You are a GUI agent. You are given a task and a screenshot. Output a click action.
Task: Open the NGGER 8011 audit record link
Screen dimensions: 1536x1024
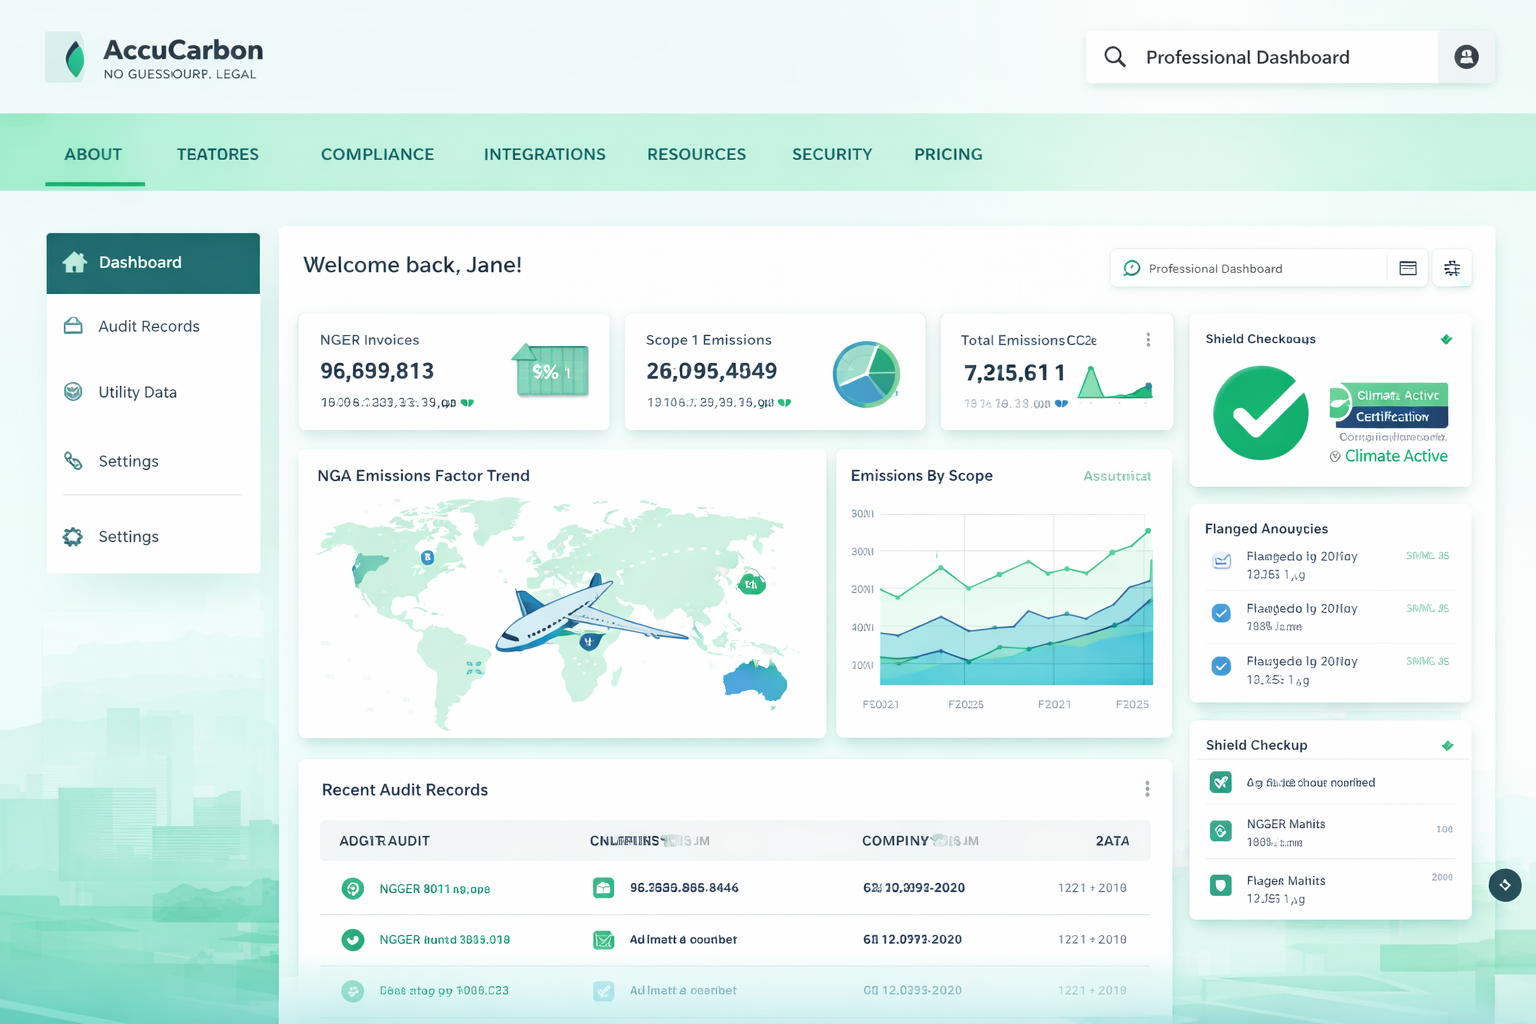434,888
